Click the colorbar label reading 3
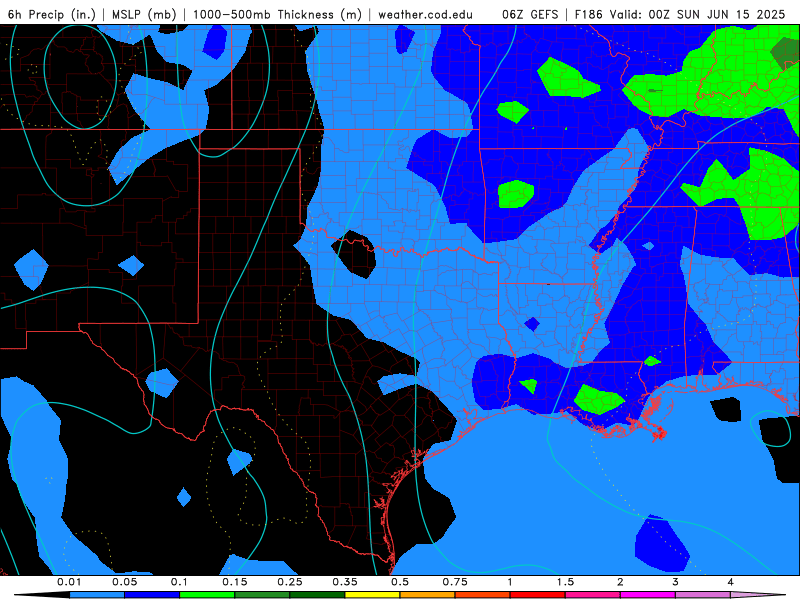 pos(675,582)
